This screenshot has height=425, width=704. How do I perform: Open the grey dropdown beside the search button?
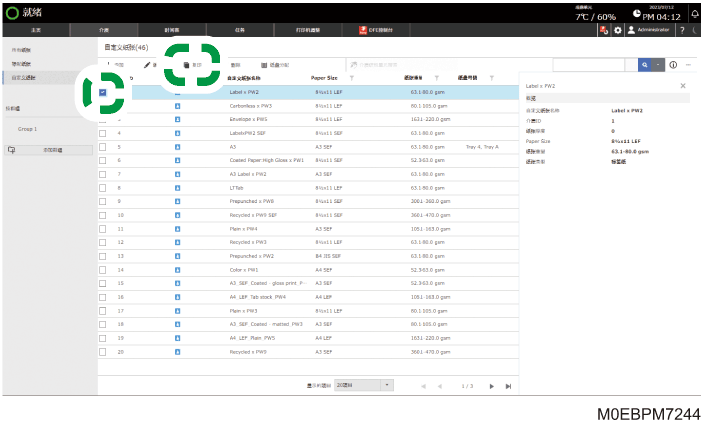coord(658,65)
